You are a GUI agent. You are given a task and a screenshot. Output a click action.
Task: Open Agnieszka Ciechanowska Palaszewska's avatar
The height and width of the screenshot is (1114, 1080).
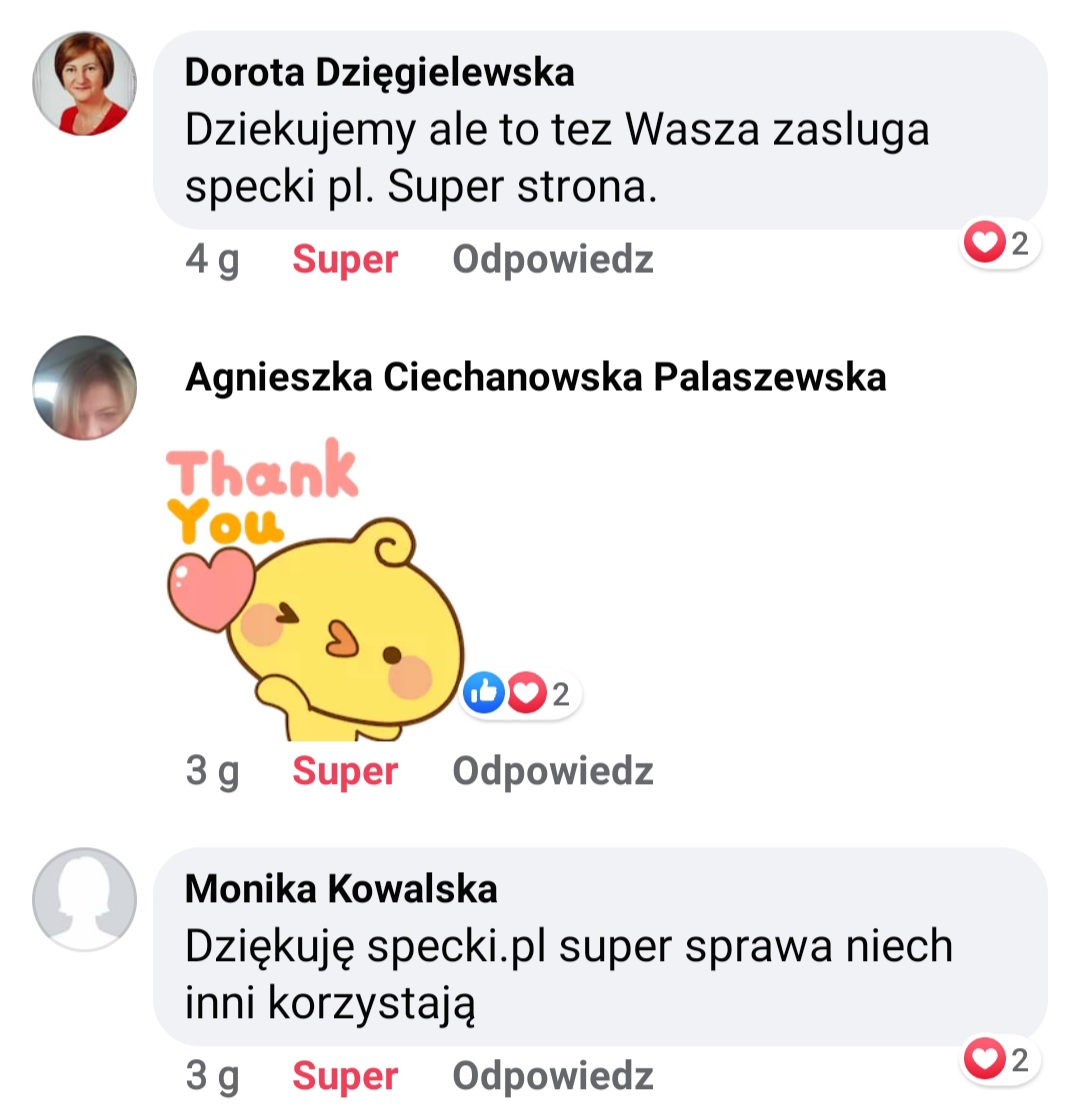pos(85,388)
